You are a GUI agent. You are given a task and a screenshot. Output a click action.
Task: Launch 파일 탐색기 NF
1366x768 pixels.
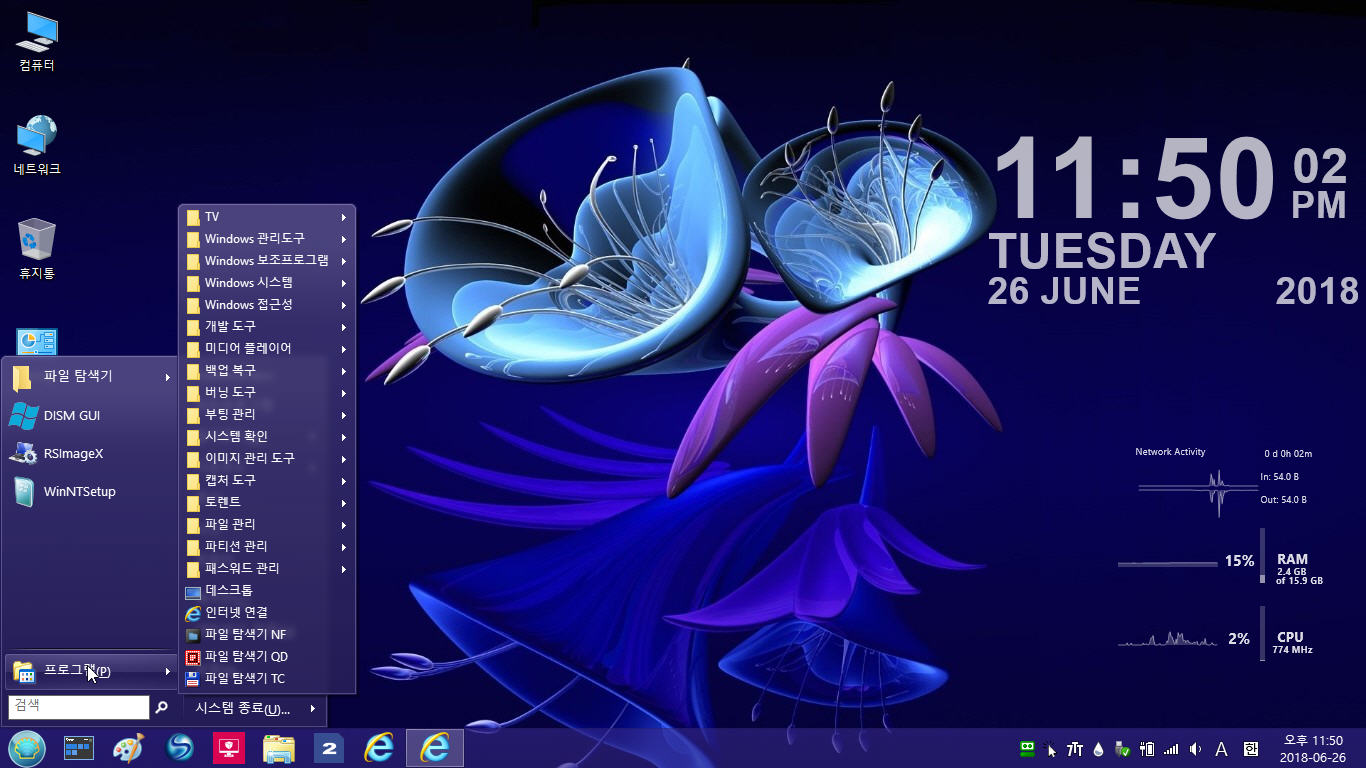266,635
